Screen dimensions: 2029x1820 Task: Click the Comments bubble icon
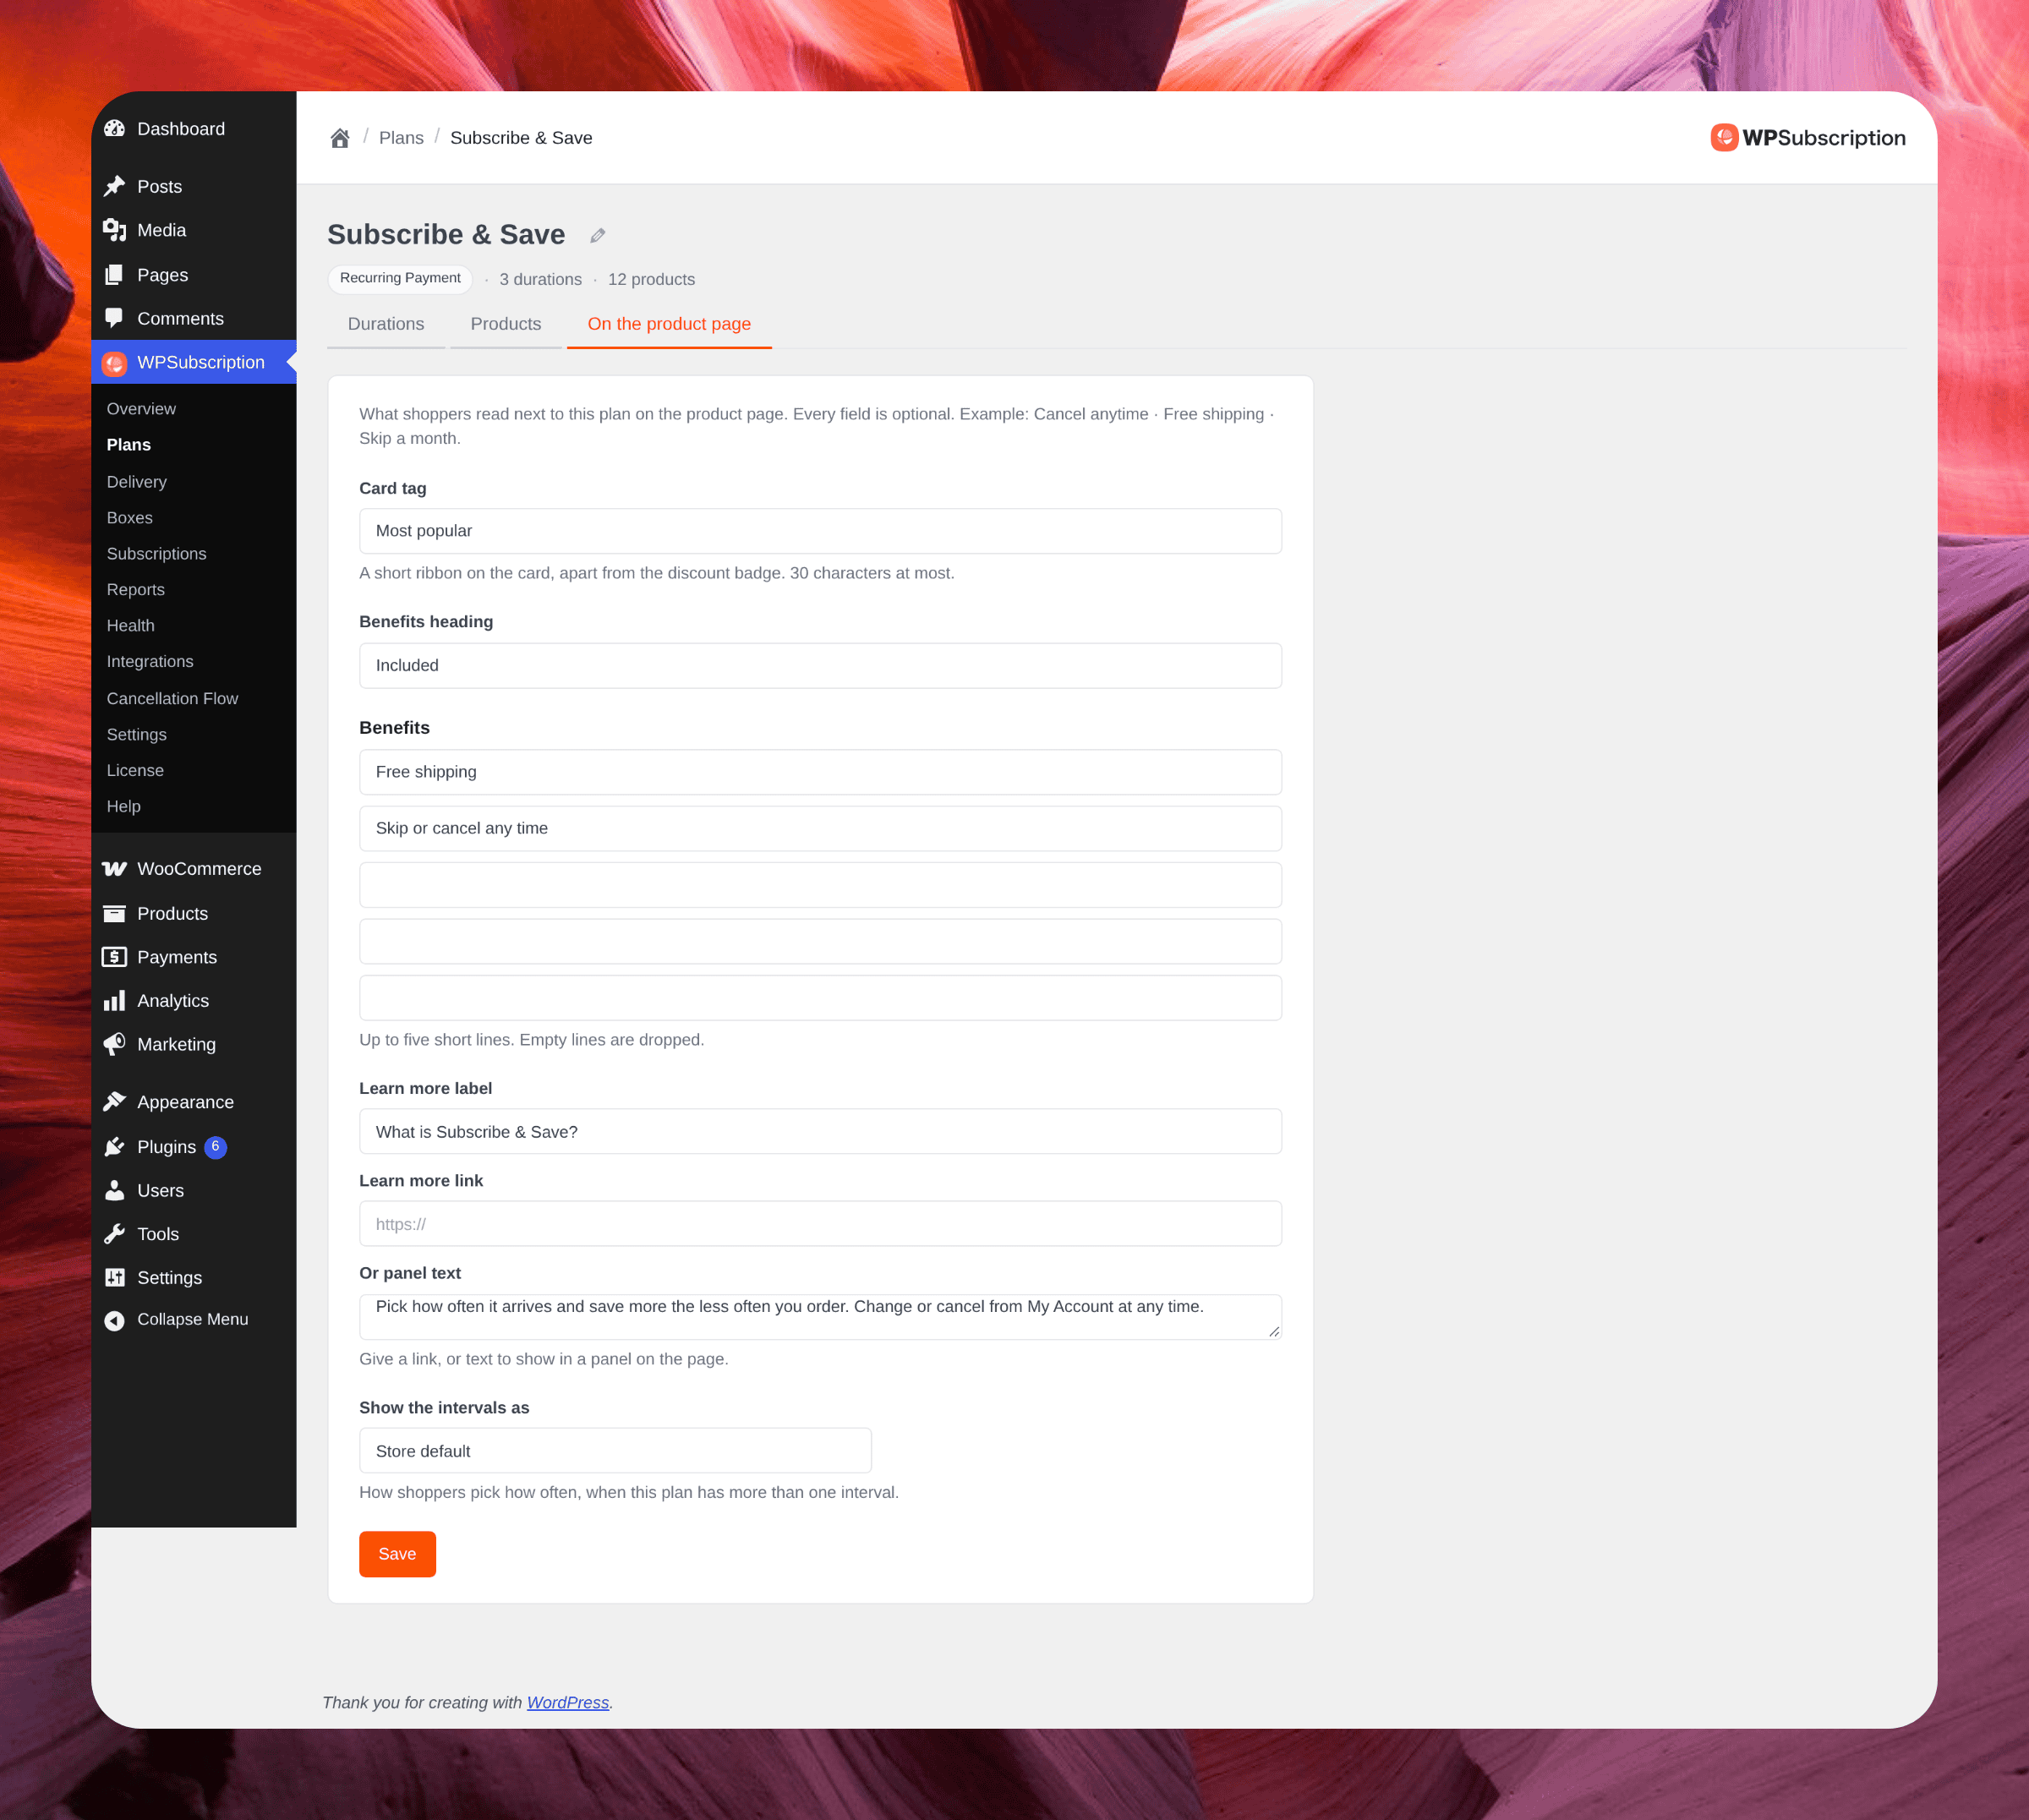click(115, 318)
